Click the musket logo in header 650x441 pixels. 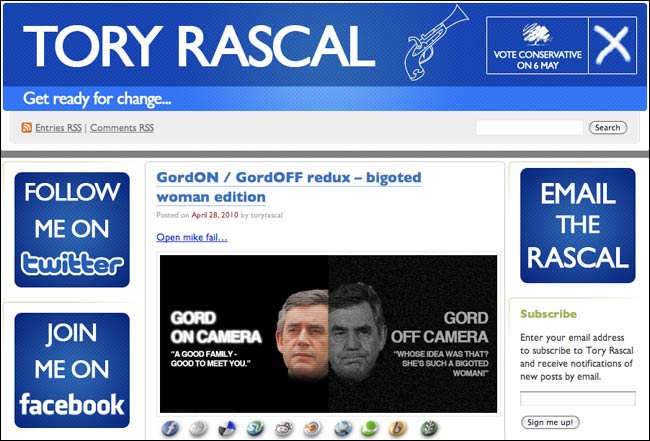point(435,42)
